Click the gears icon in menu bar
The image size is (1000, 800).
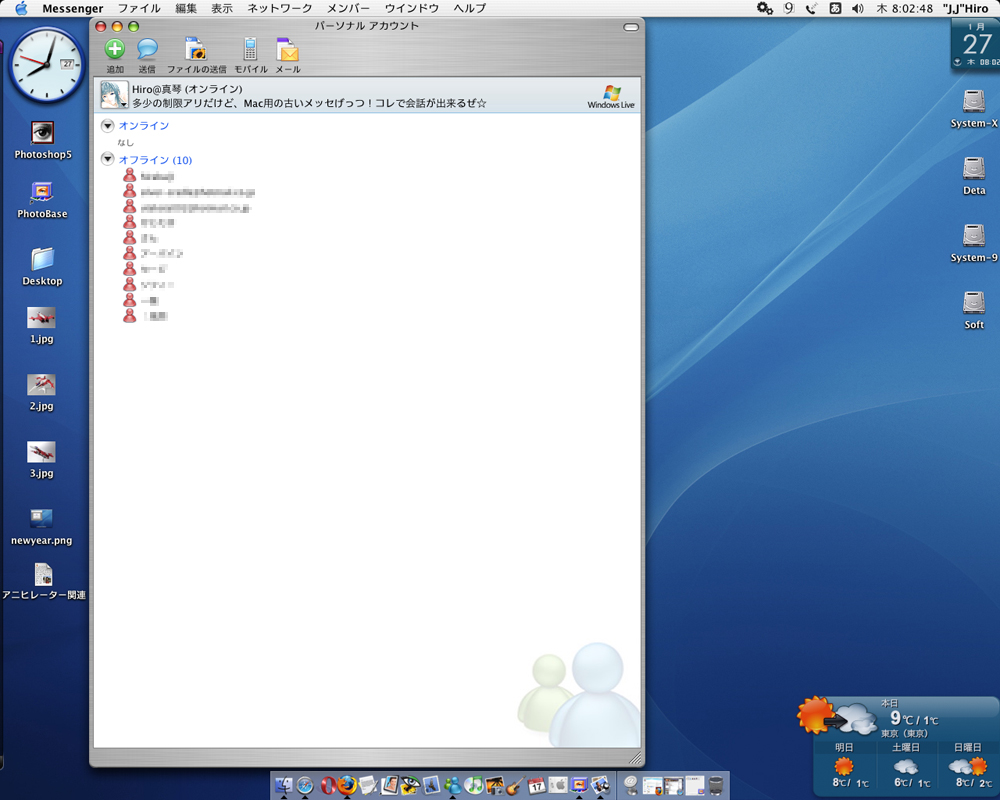pos(765,8)
